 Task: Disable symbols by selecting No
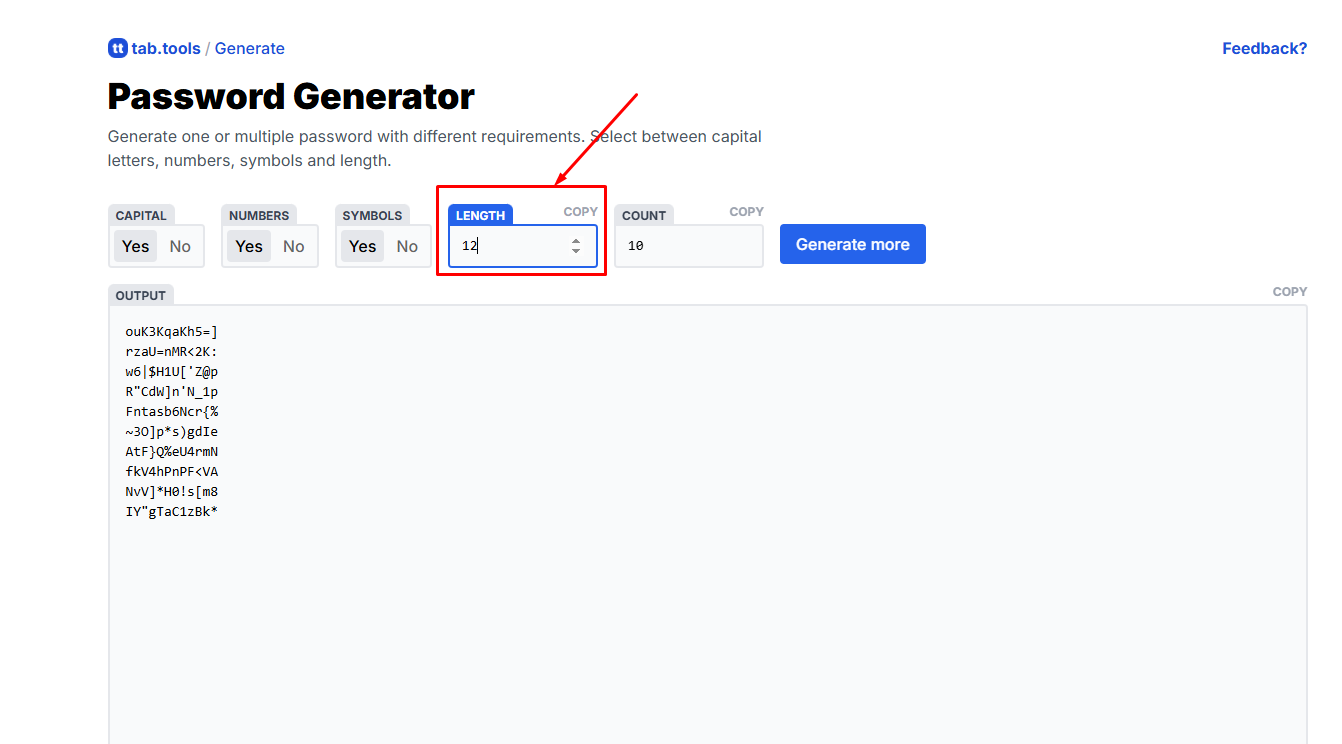[406, 246]
